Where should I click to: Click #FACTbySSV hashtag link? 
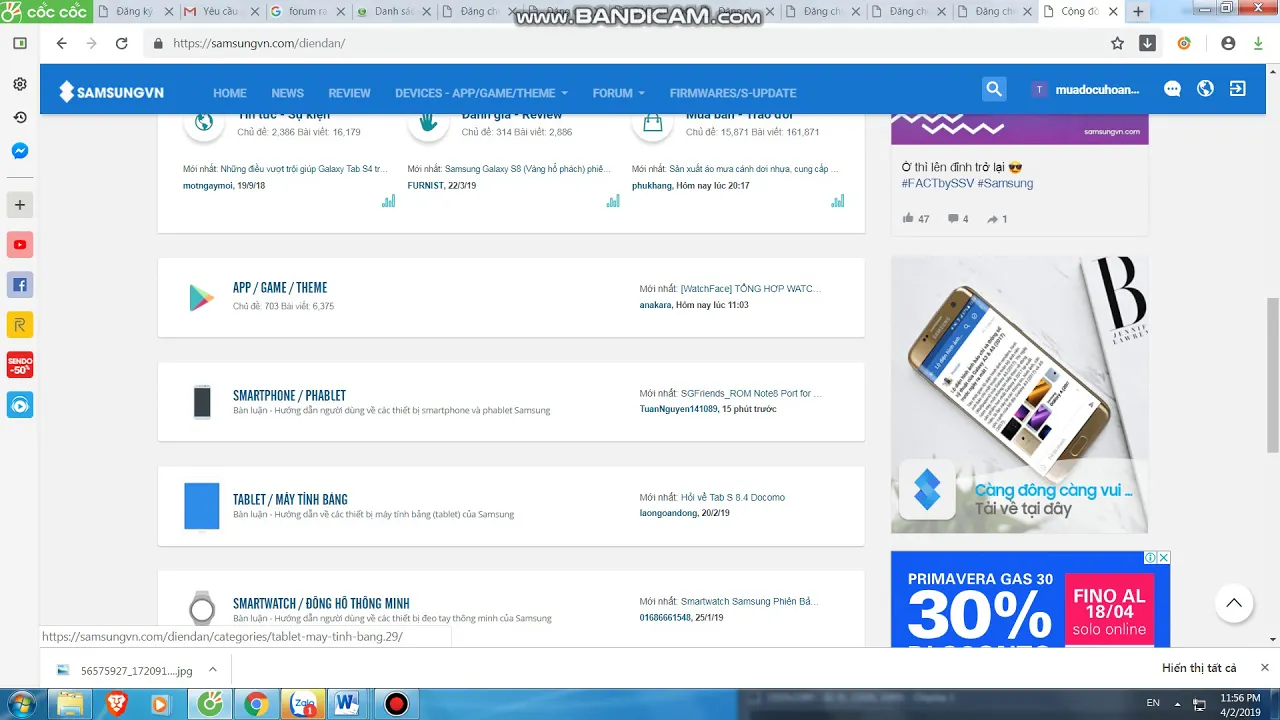pos(937,184)
